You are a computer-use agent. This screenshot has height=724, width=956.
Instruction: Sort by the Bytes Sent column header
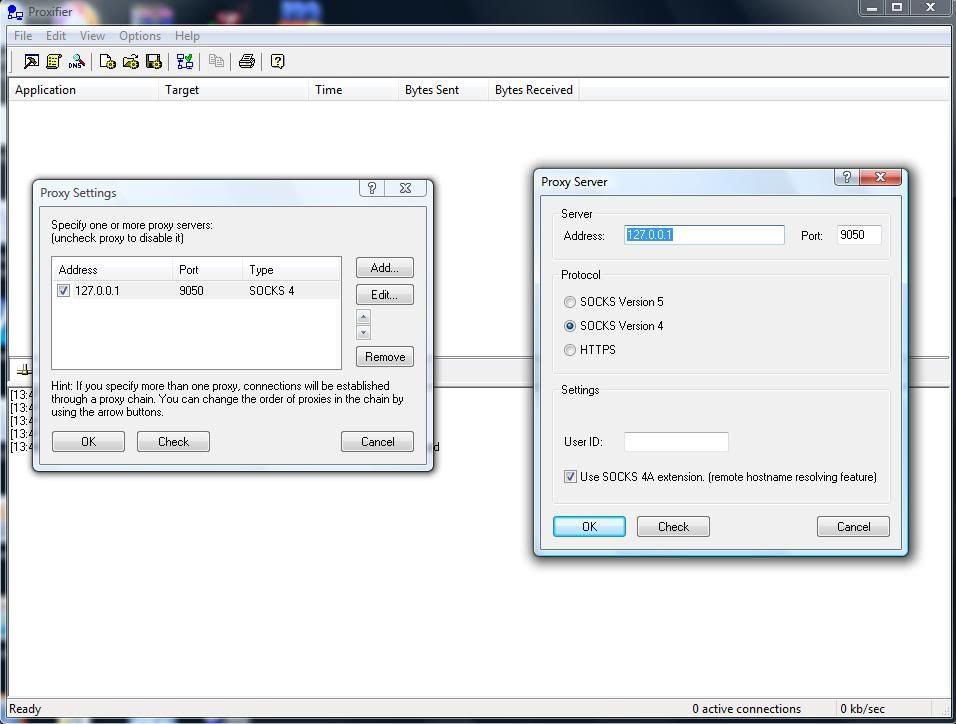[443, 90]
